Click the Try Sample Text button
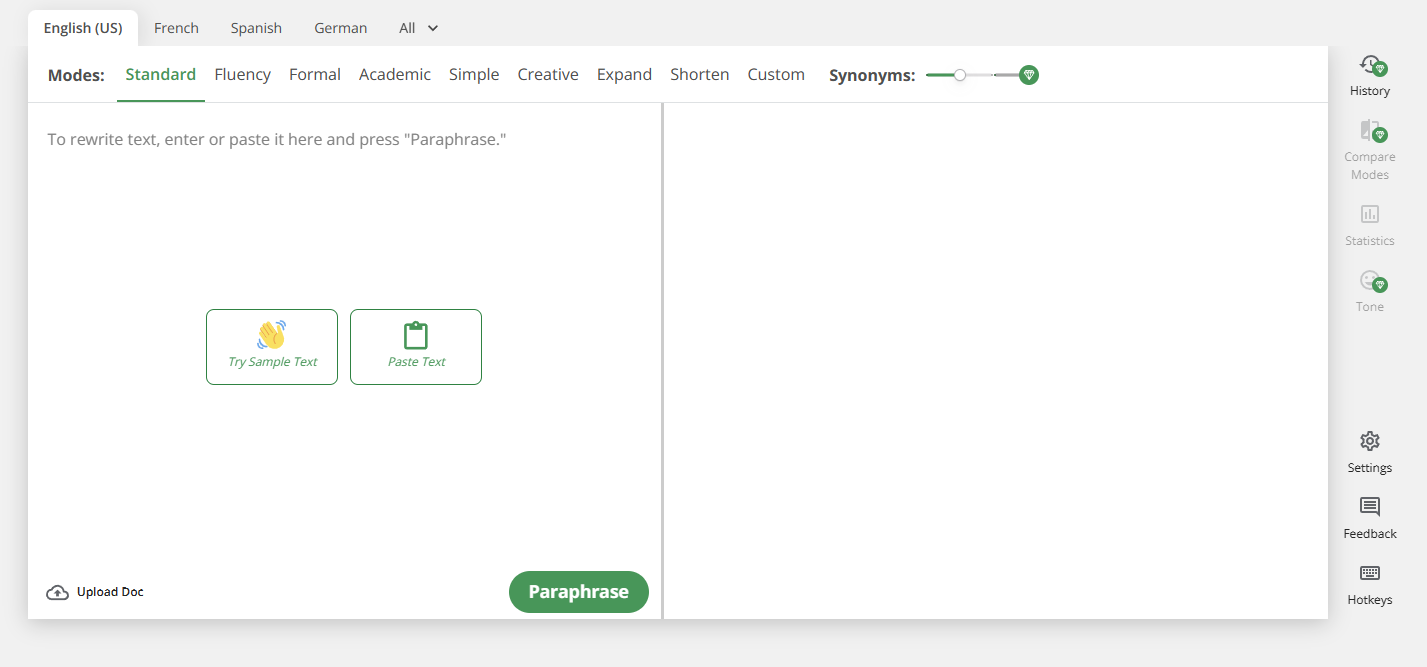 click(x=272, y=347)
